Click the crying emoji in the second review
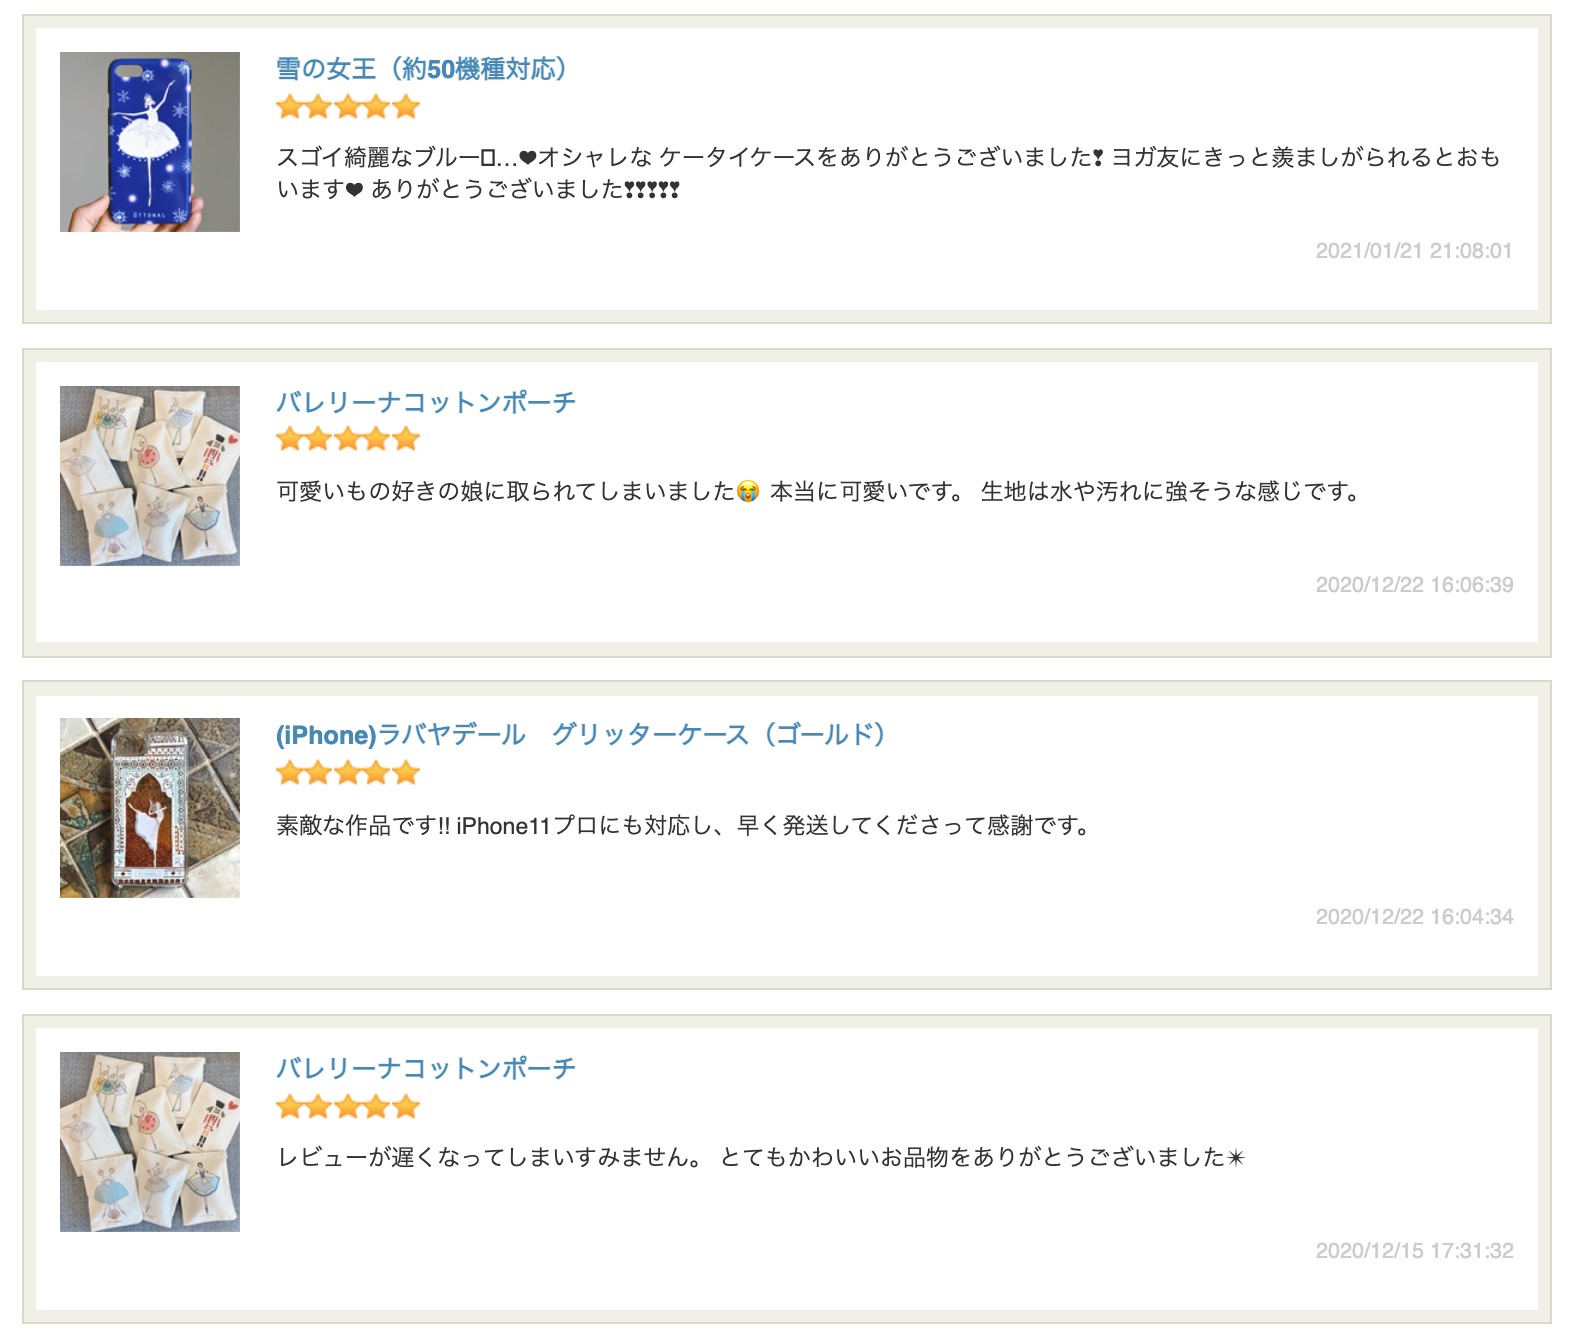 pos(748,492)
